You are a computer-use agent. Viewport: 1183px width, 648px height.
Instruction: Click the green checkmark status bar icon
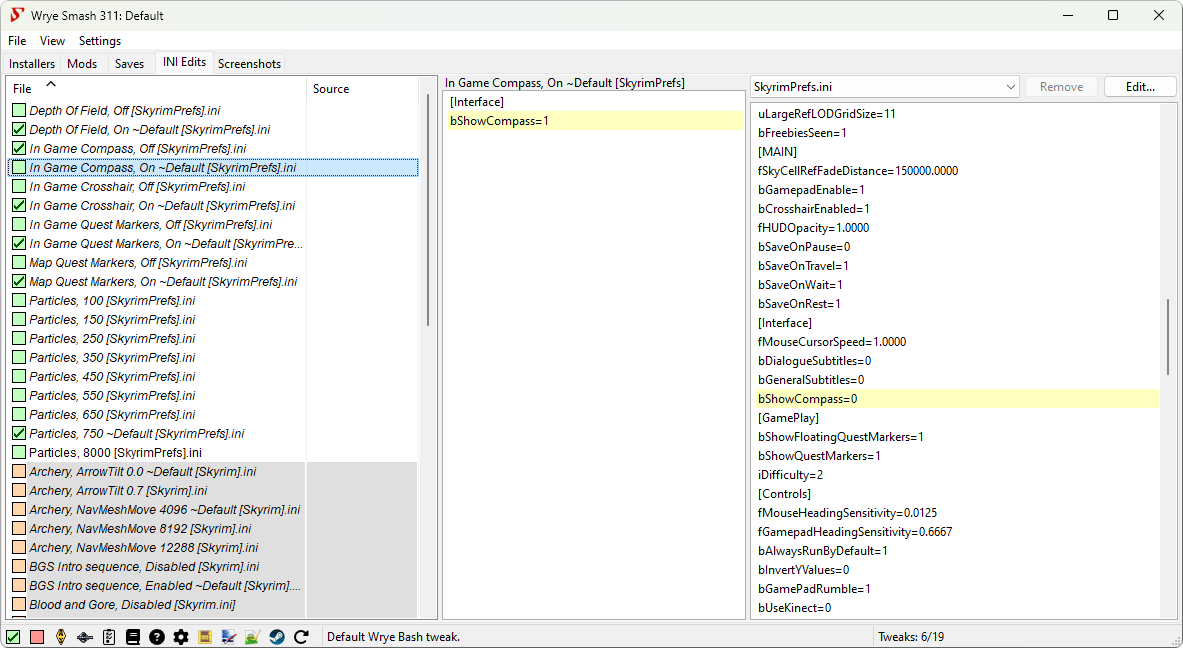point(14,637)
